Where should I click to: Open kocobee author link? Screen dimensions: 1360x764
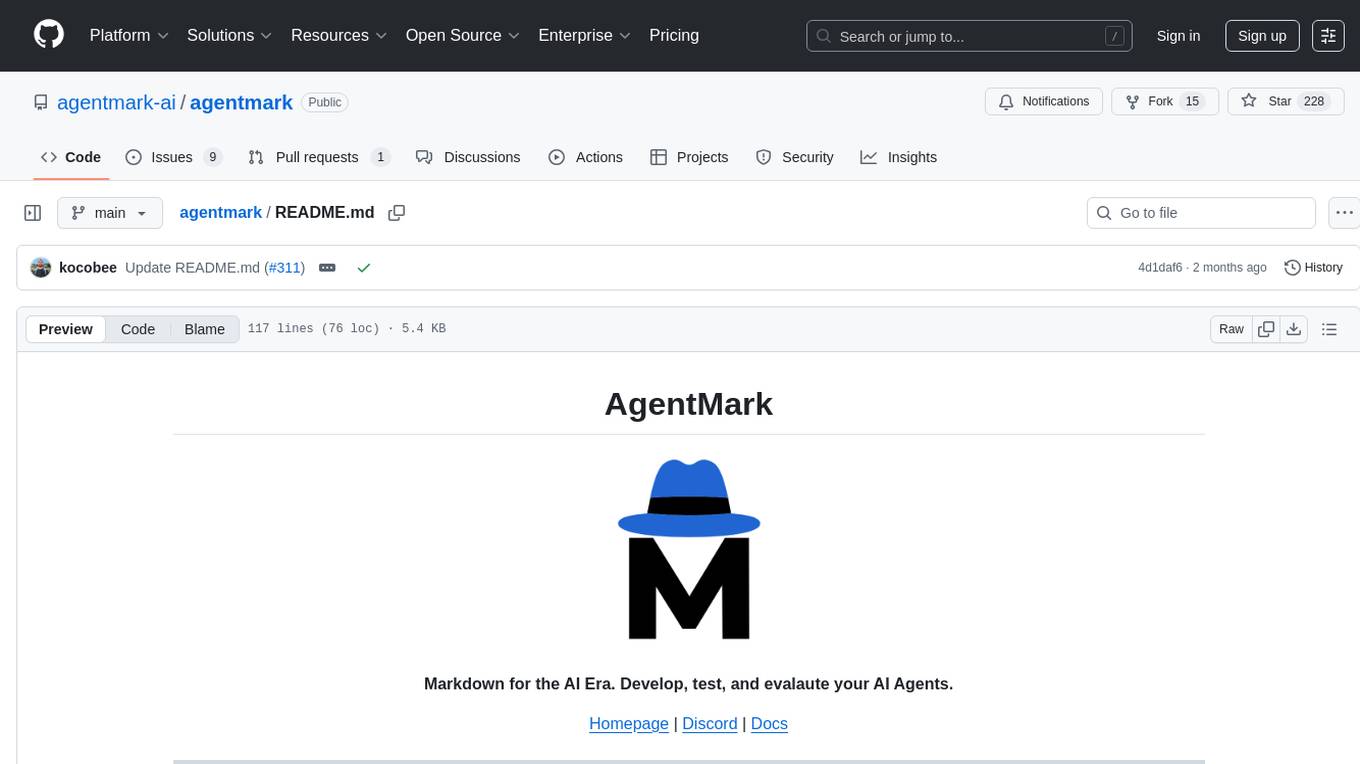88,267
